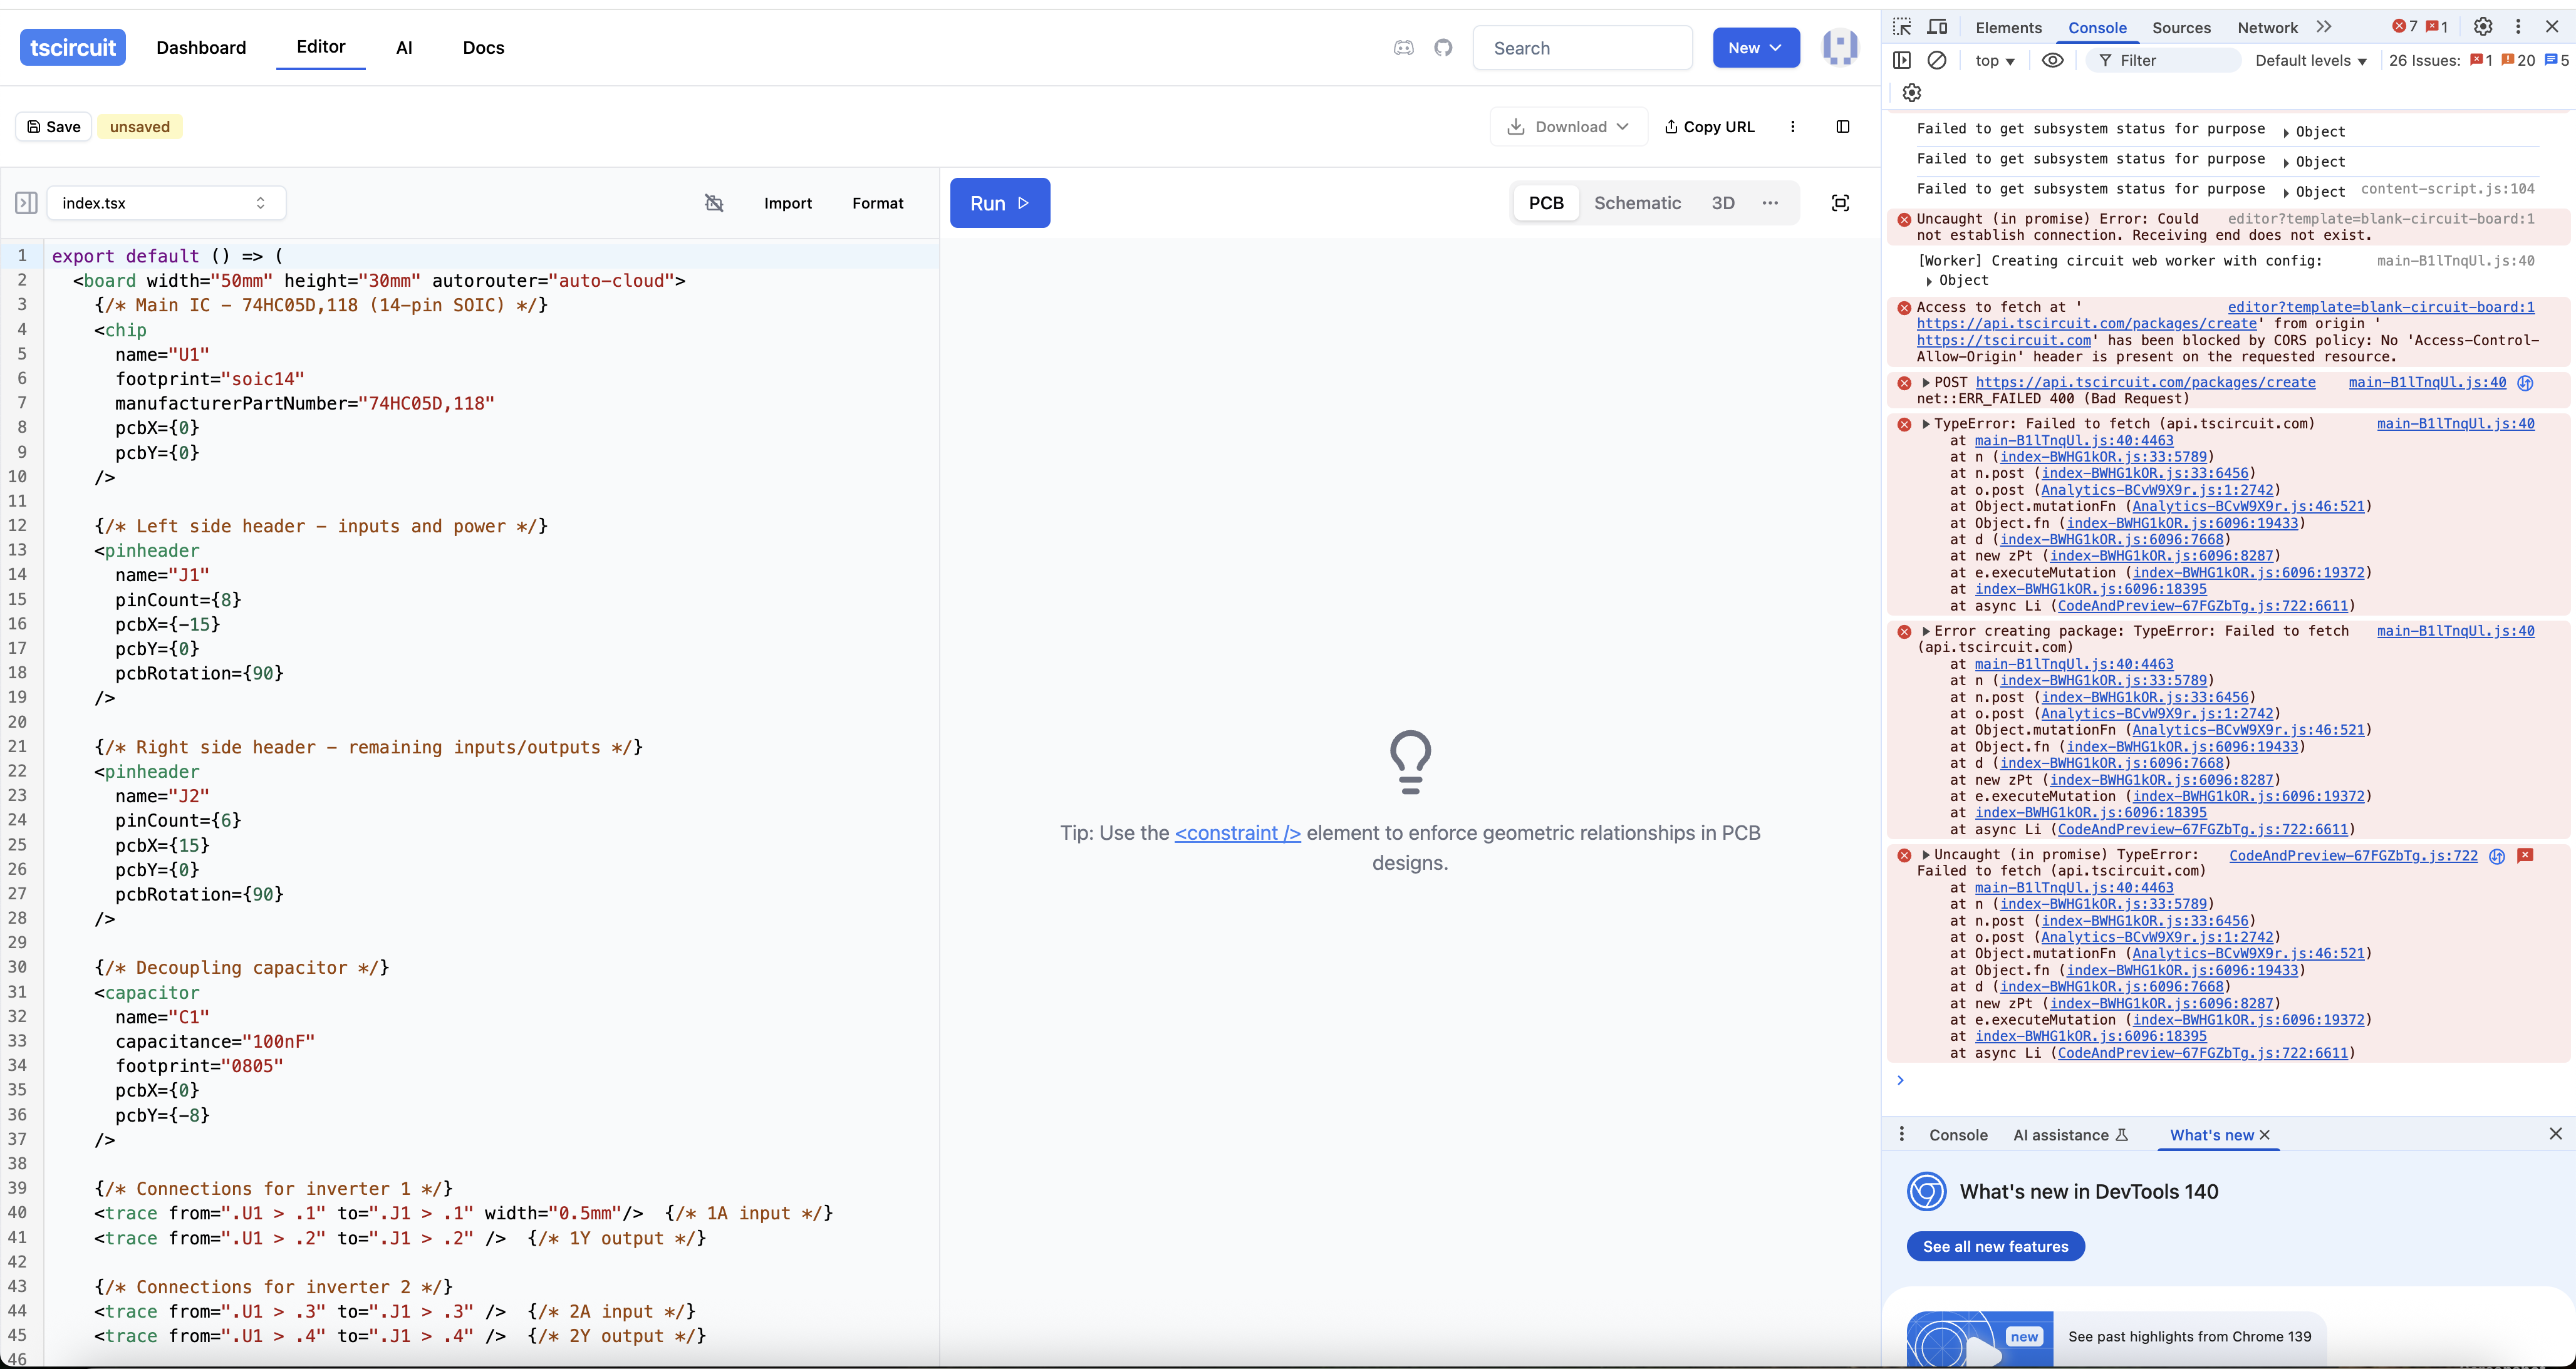2576x1369 pixels.
Task: Open the index.tsx file selector dropdown
Action: [x=166, y=203]
